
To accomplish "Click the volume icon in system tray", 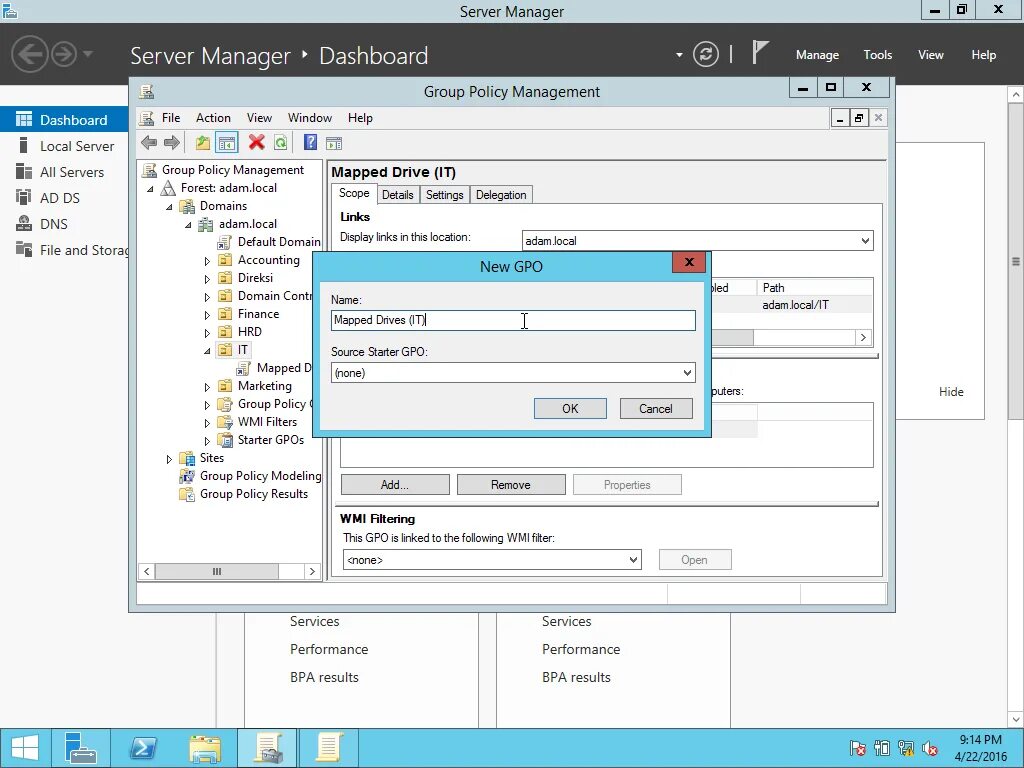I will coord(930,748).
